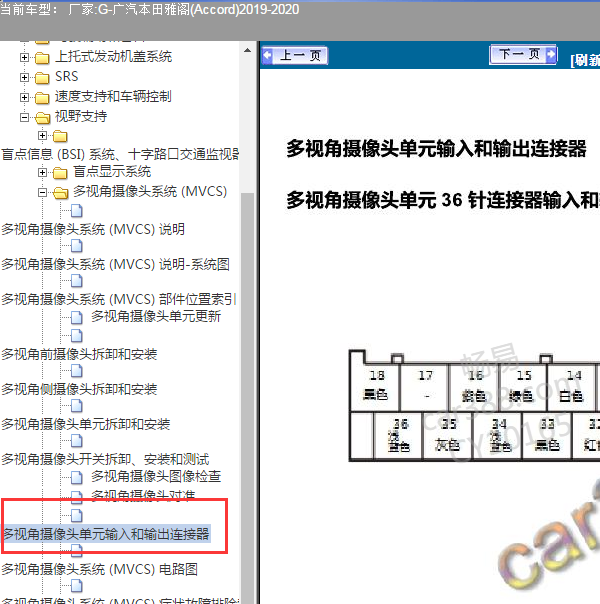
Task: Open 多视角摄像头单元拆卸和安装 page
Action: (85, 424)
